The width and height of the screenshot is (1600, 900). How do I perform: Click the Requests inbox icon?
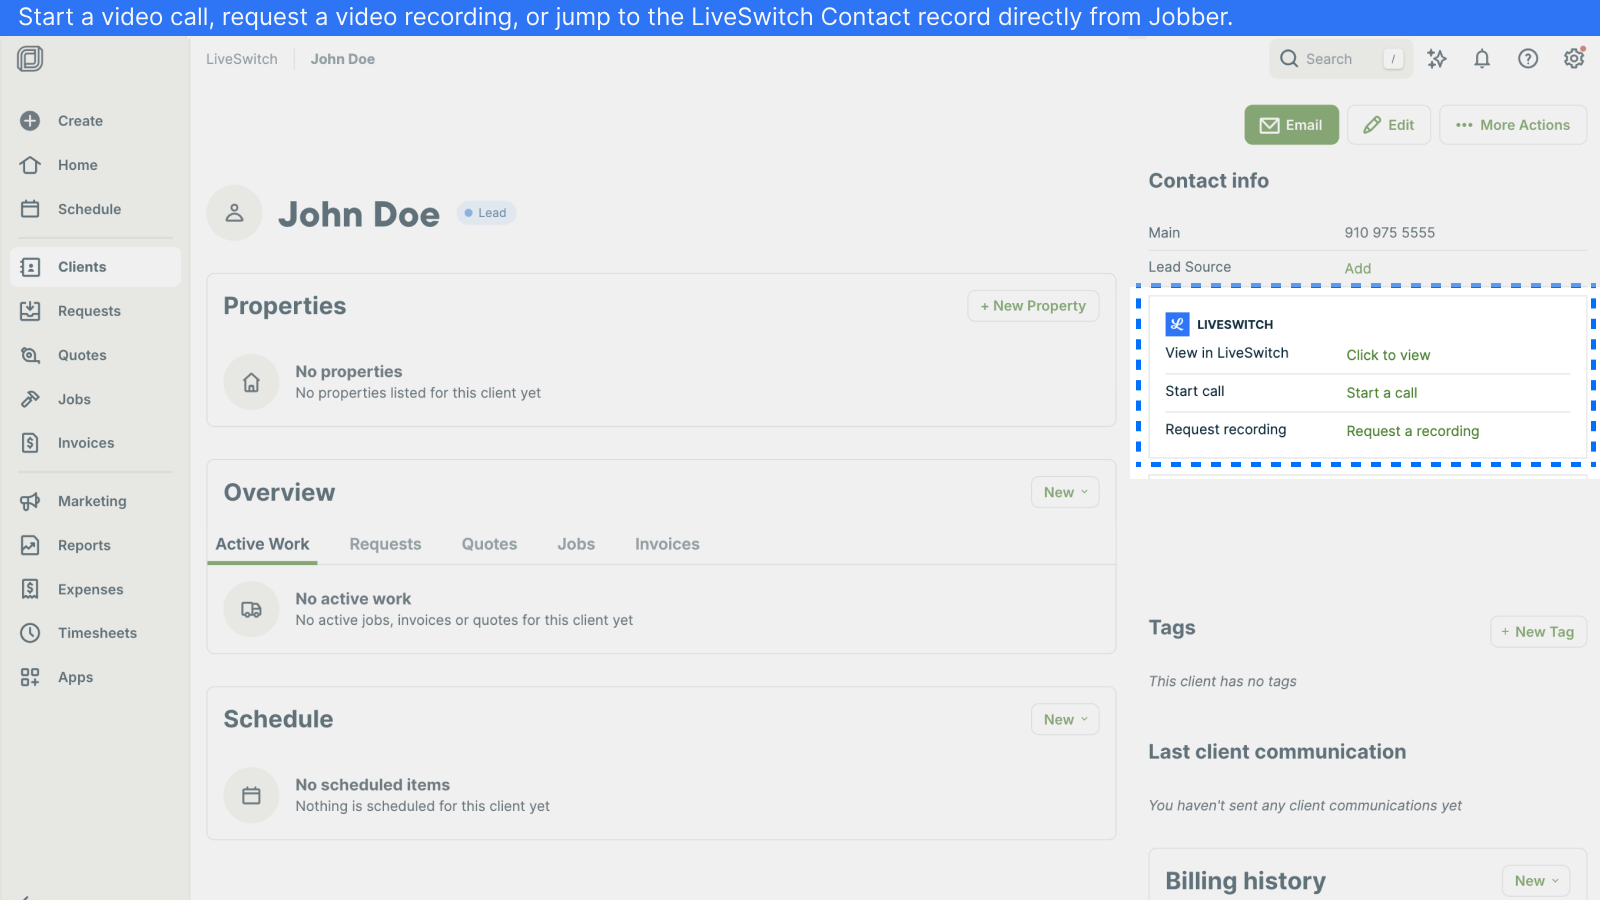click(30, 311)
